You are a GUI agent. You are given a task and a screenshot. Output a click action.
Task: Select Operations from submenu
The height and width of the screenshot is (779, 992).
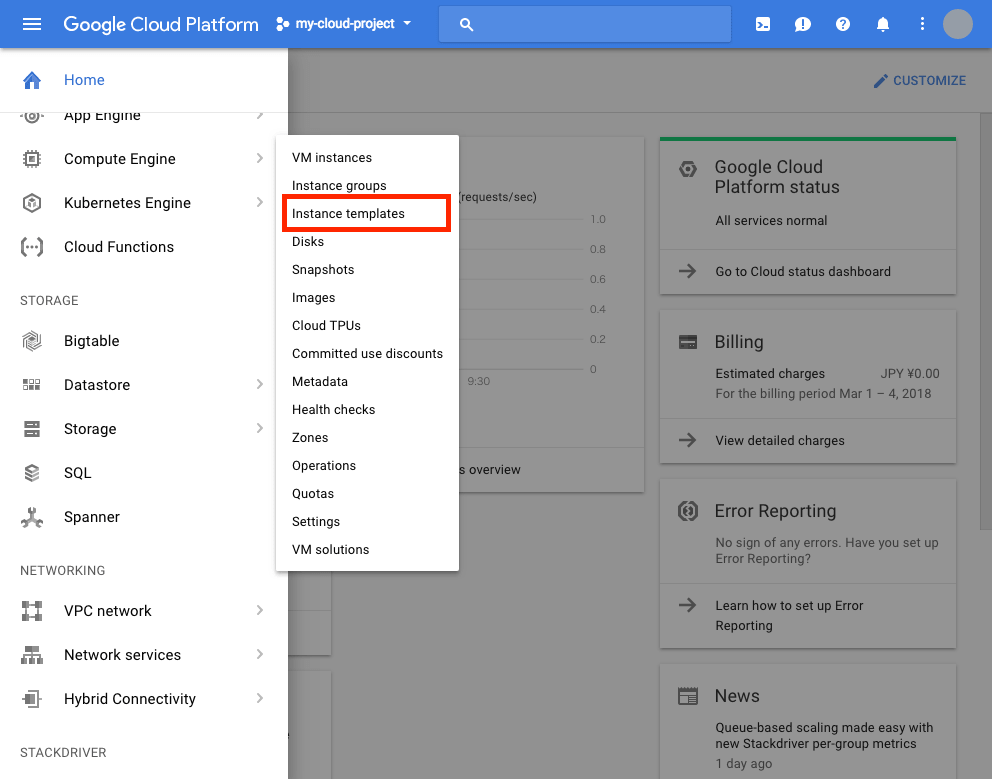(x=367, y=465)
